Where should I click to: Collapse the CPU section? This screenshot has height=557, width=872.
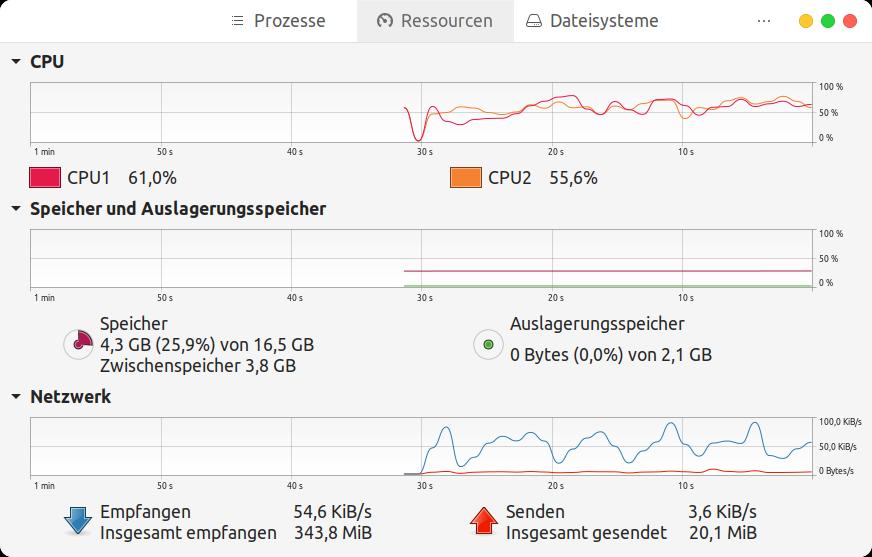pyautogui.click(x=16, y=62)
